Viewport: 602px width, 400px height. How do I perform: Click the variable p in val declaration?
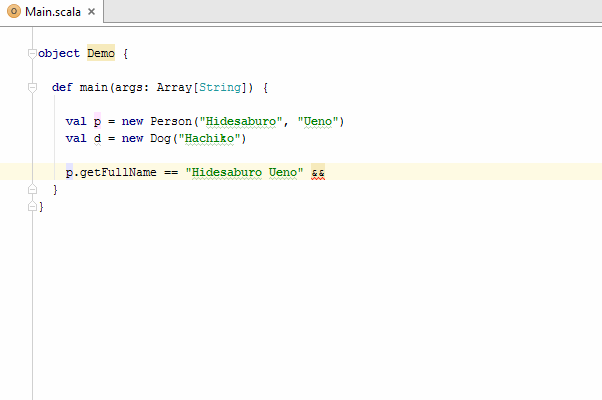[x=98, y=121]
